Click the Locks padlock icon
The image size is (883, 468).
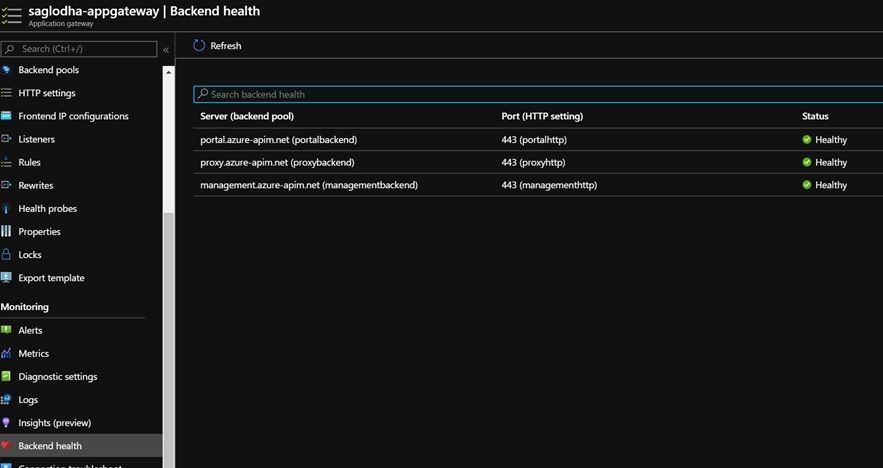point(6,255)
